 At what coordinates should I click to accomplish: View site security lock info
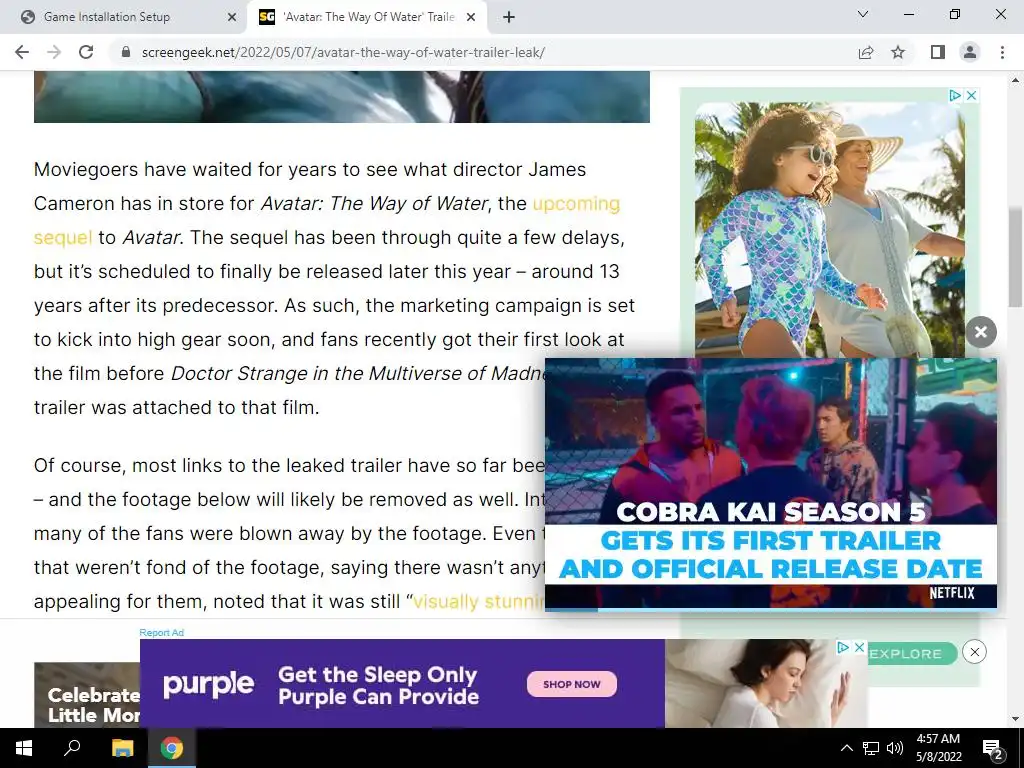pos(126,52)
